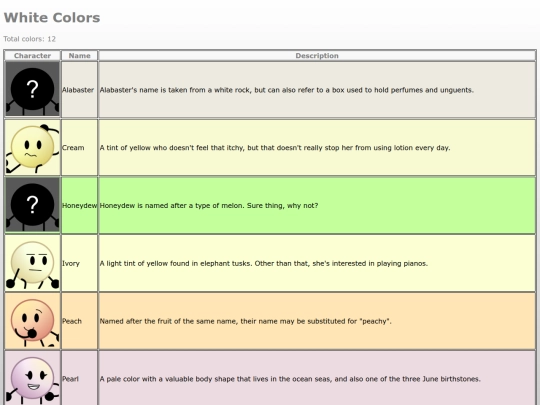Select the Peach name cell
Screen dimensions: 540x405
[x=80, y=321]
